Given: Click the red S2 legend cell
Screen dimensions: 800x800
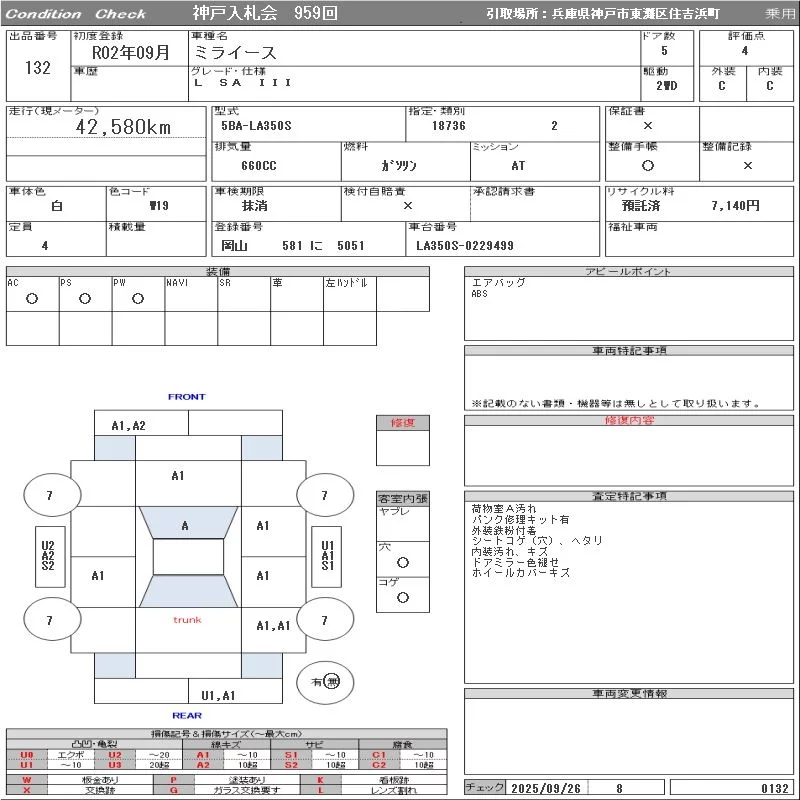Looking at the screenshot, I should 291,765.
